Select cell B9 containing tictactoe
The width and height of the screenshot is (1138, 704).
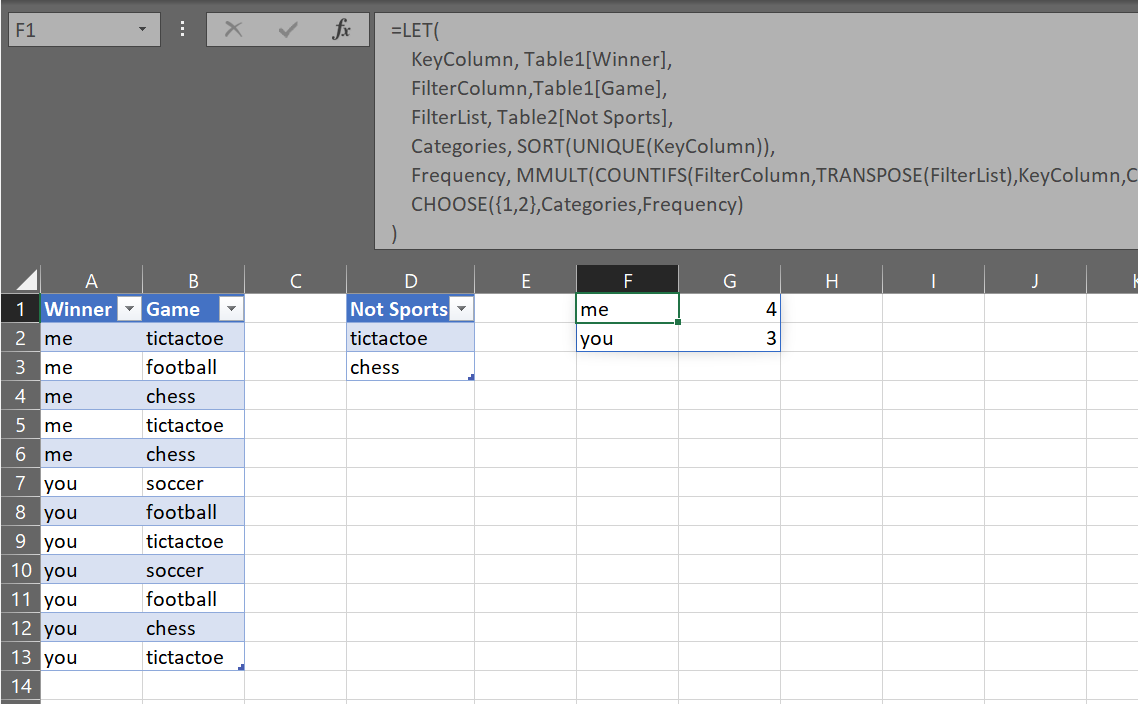coord(194,541)
